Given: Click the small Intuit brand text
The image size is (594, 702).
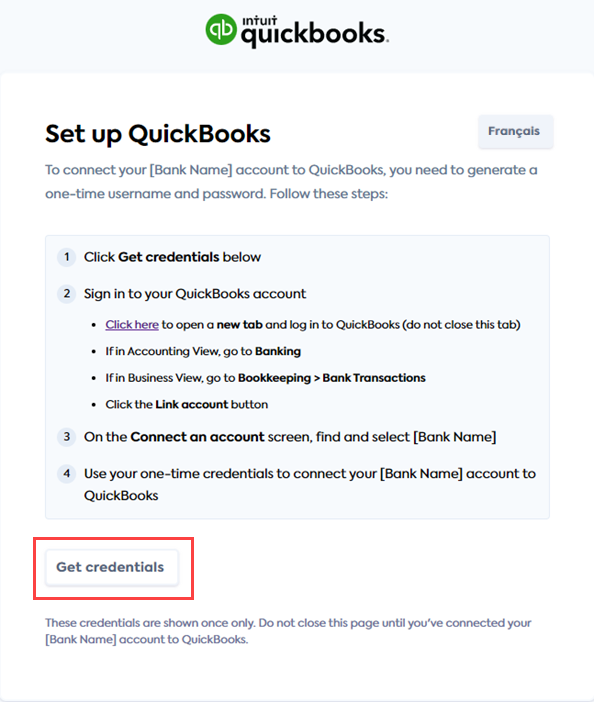Looking at the screenshot, I should tap(260, 21).
